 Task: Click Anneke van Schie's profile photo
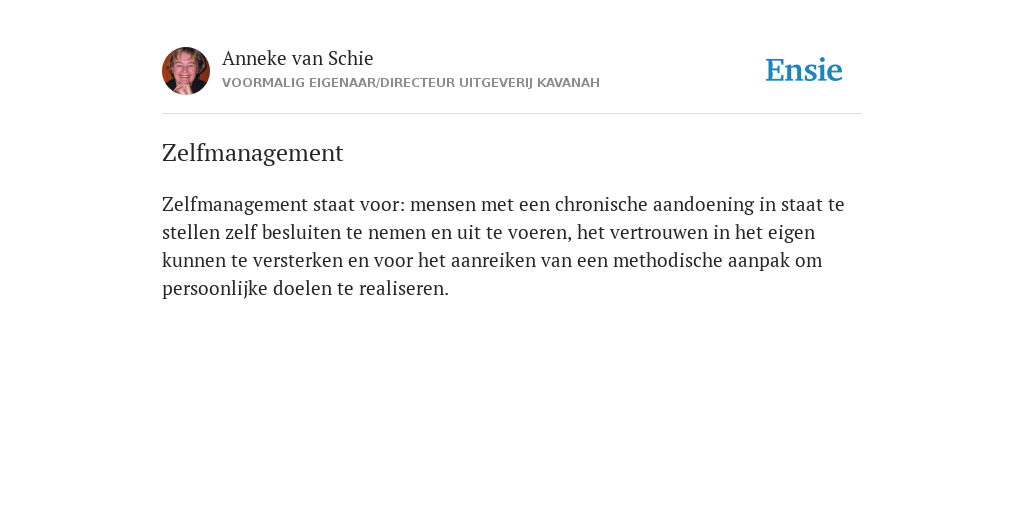(x=186, y=71)
